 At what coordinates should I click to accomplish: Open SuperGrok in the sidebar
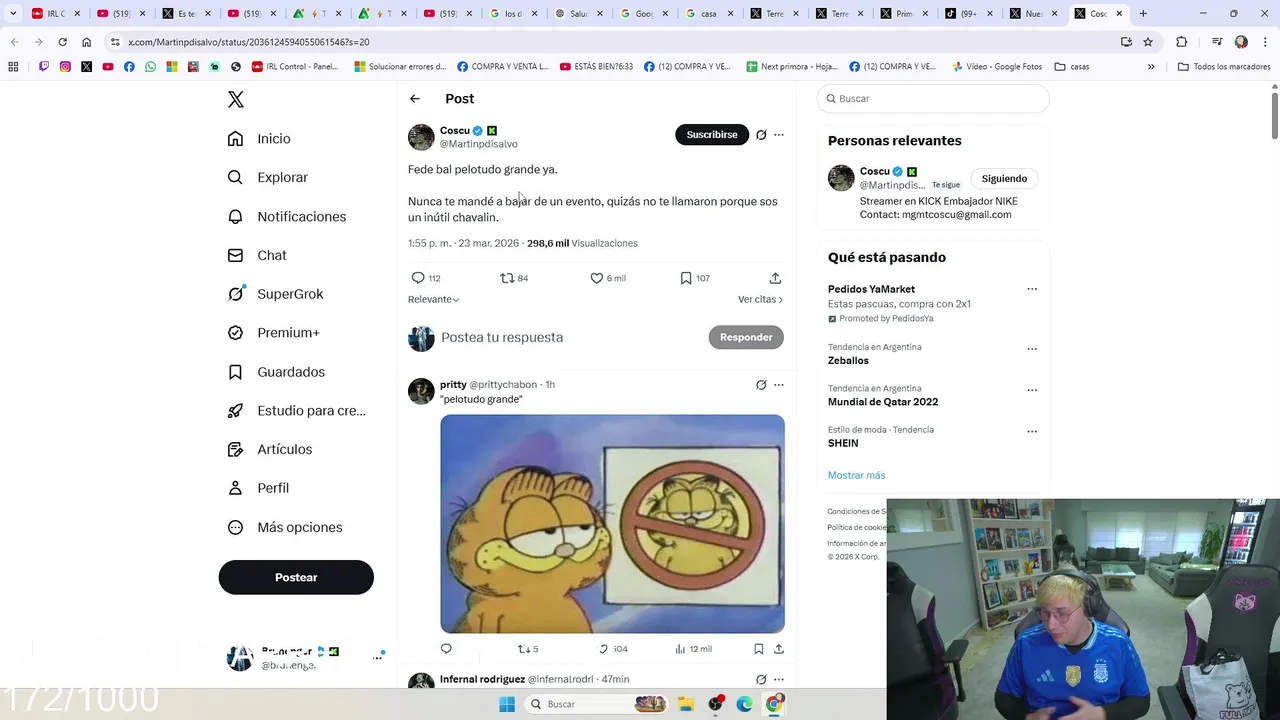275,294
